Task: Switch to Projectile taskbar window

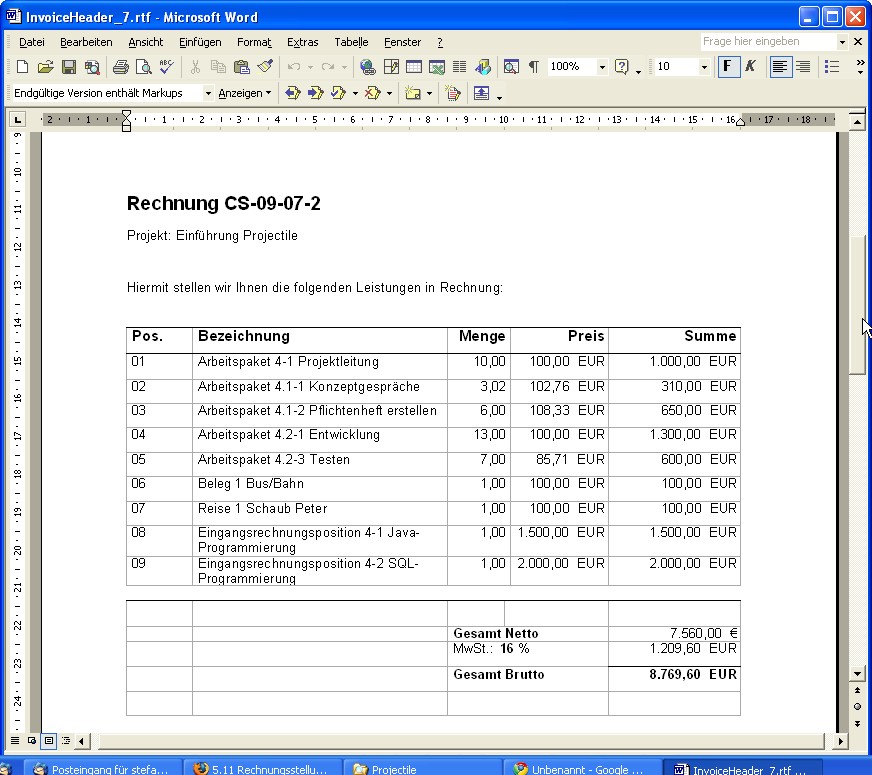Action: 393,769
